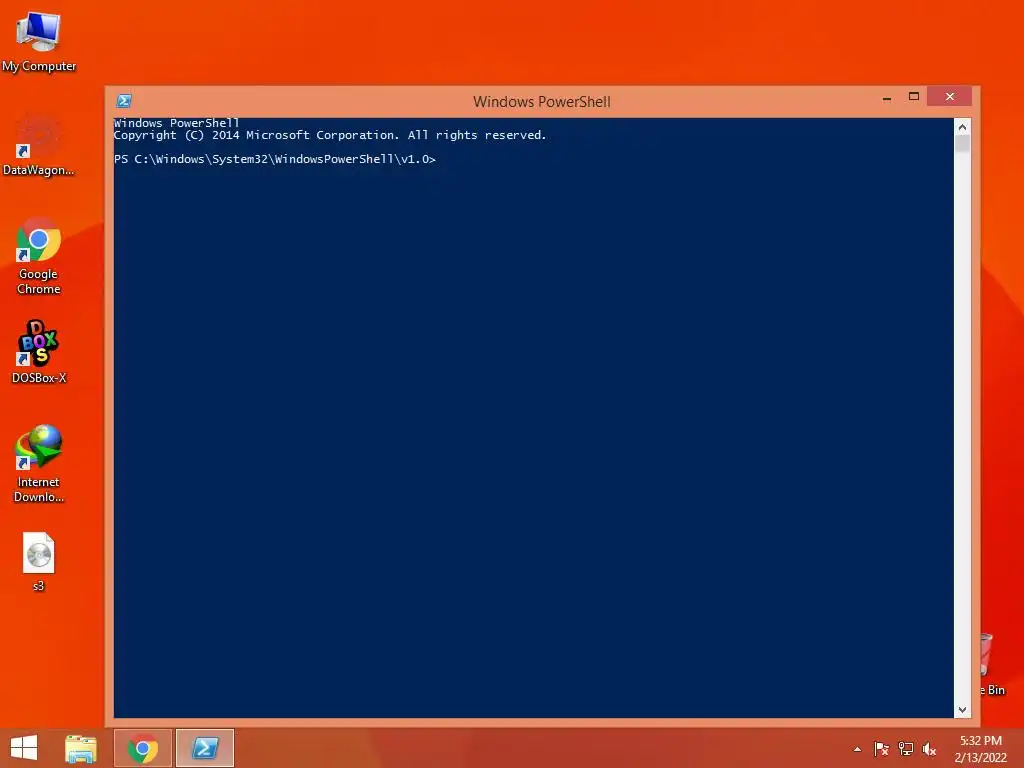Screen dimensions: 1024x768
Task: Show hidden system tray icons
Action: [x=857, y=749]
